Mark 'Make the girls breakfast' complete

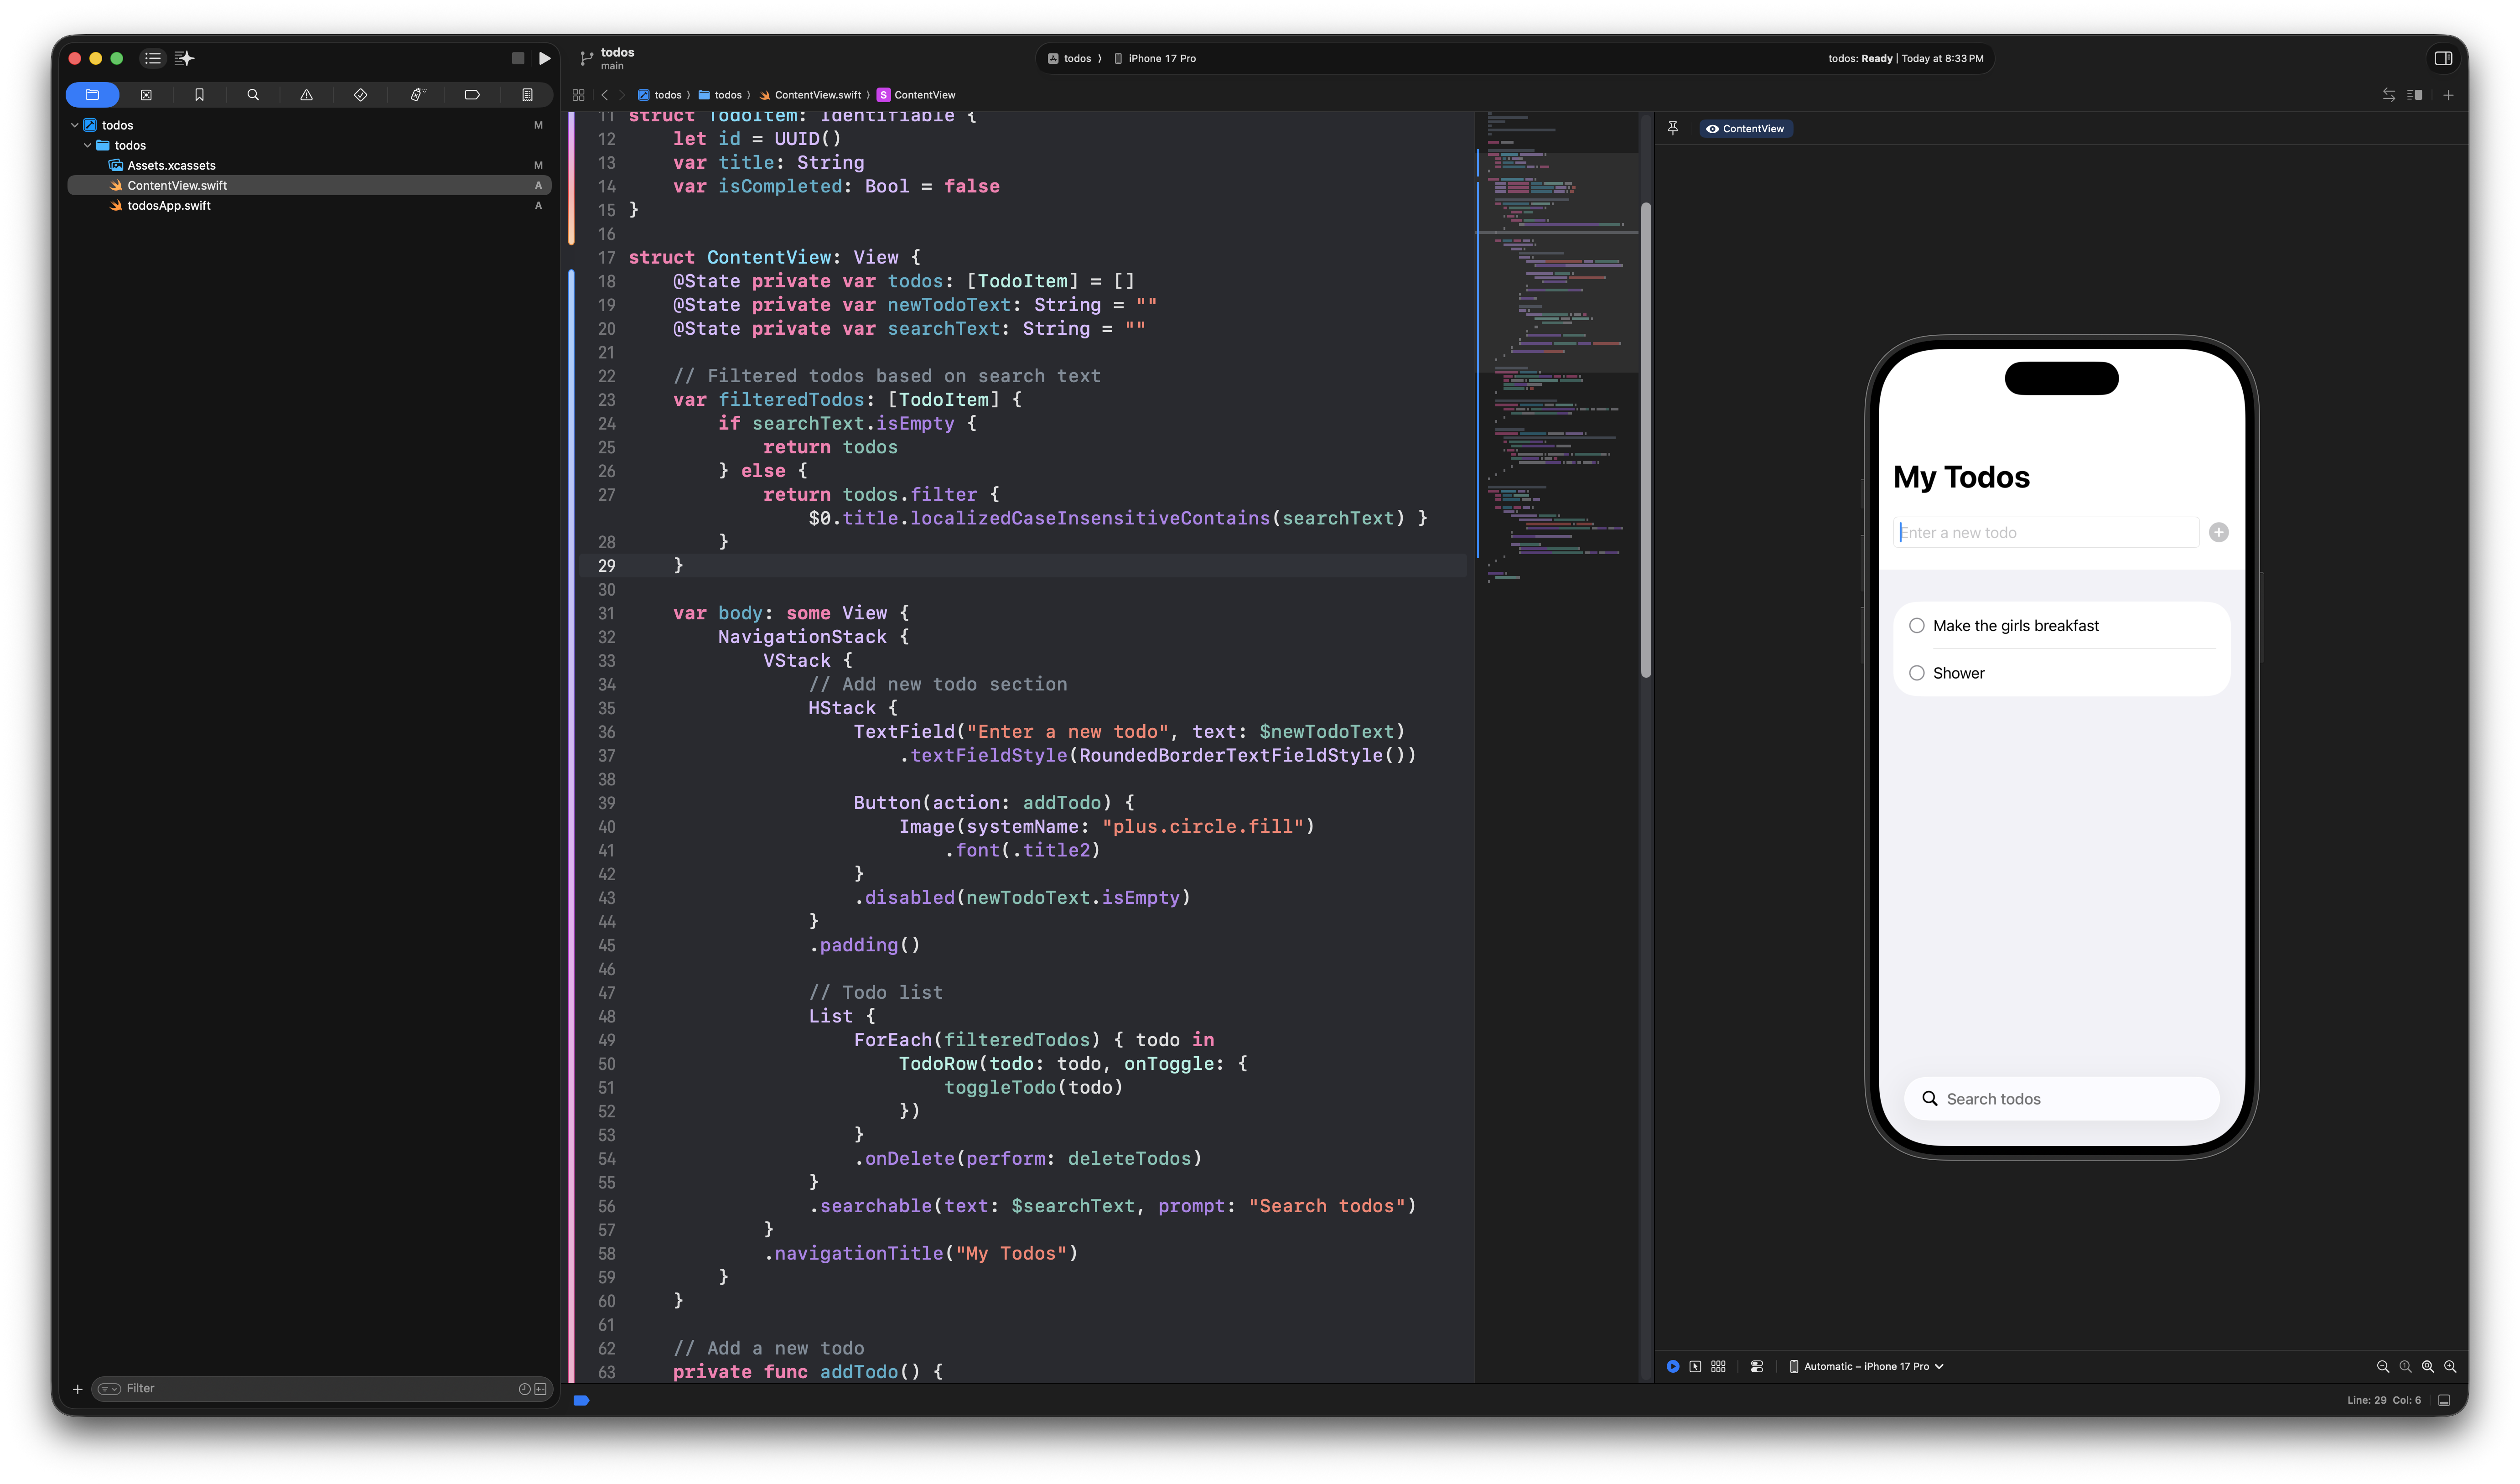[x=1917, y=626]
